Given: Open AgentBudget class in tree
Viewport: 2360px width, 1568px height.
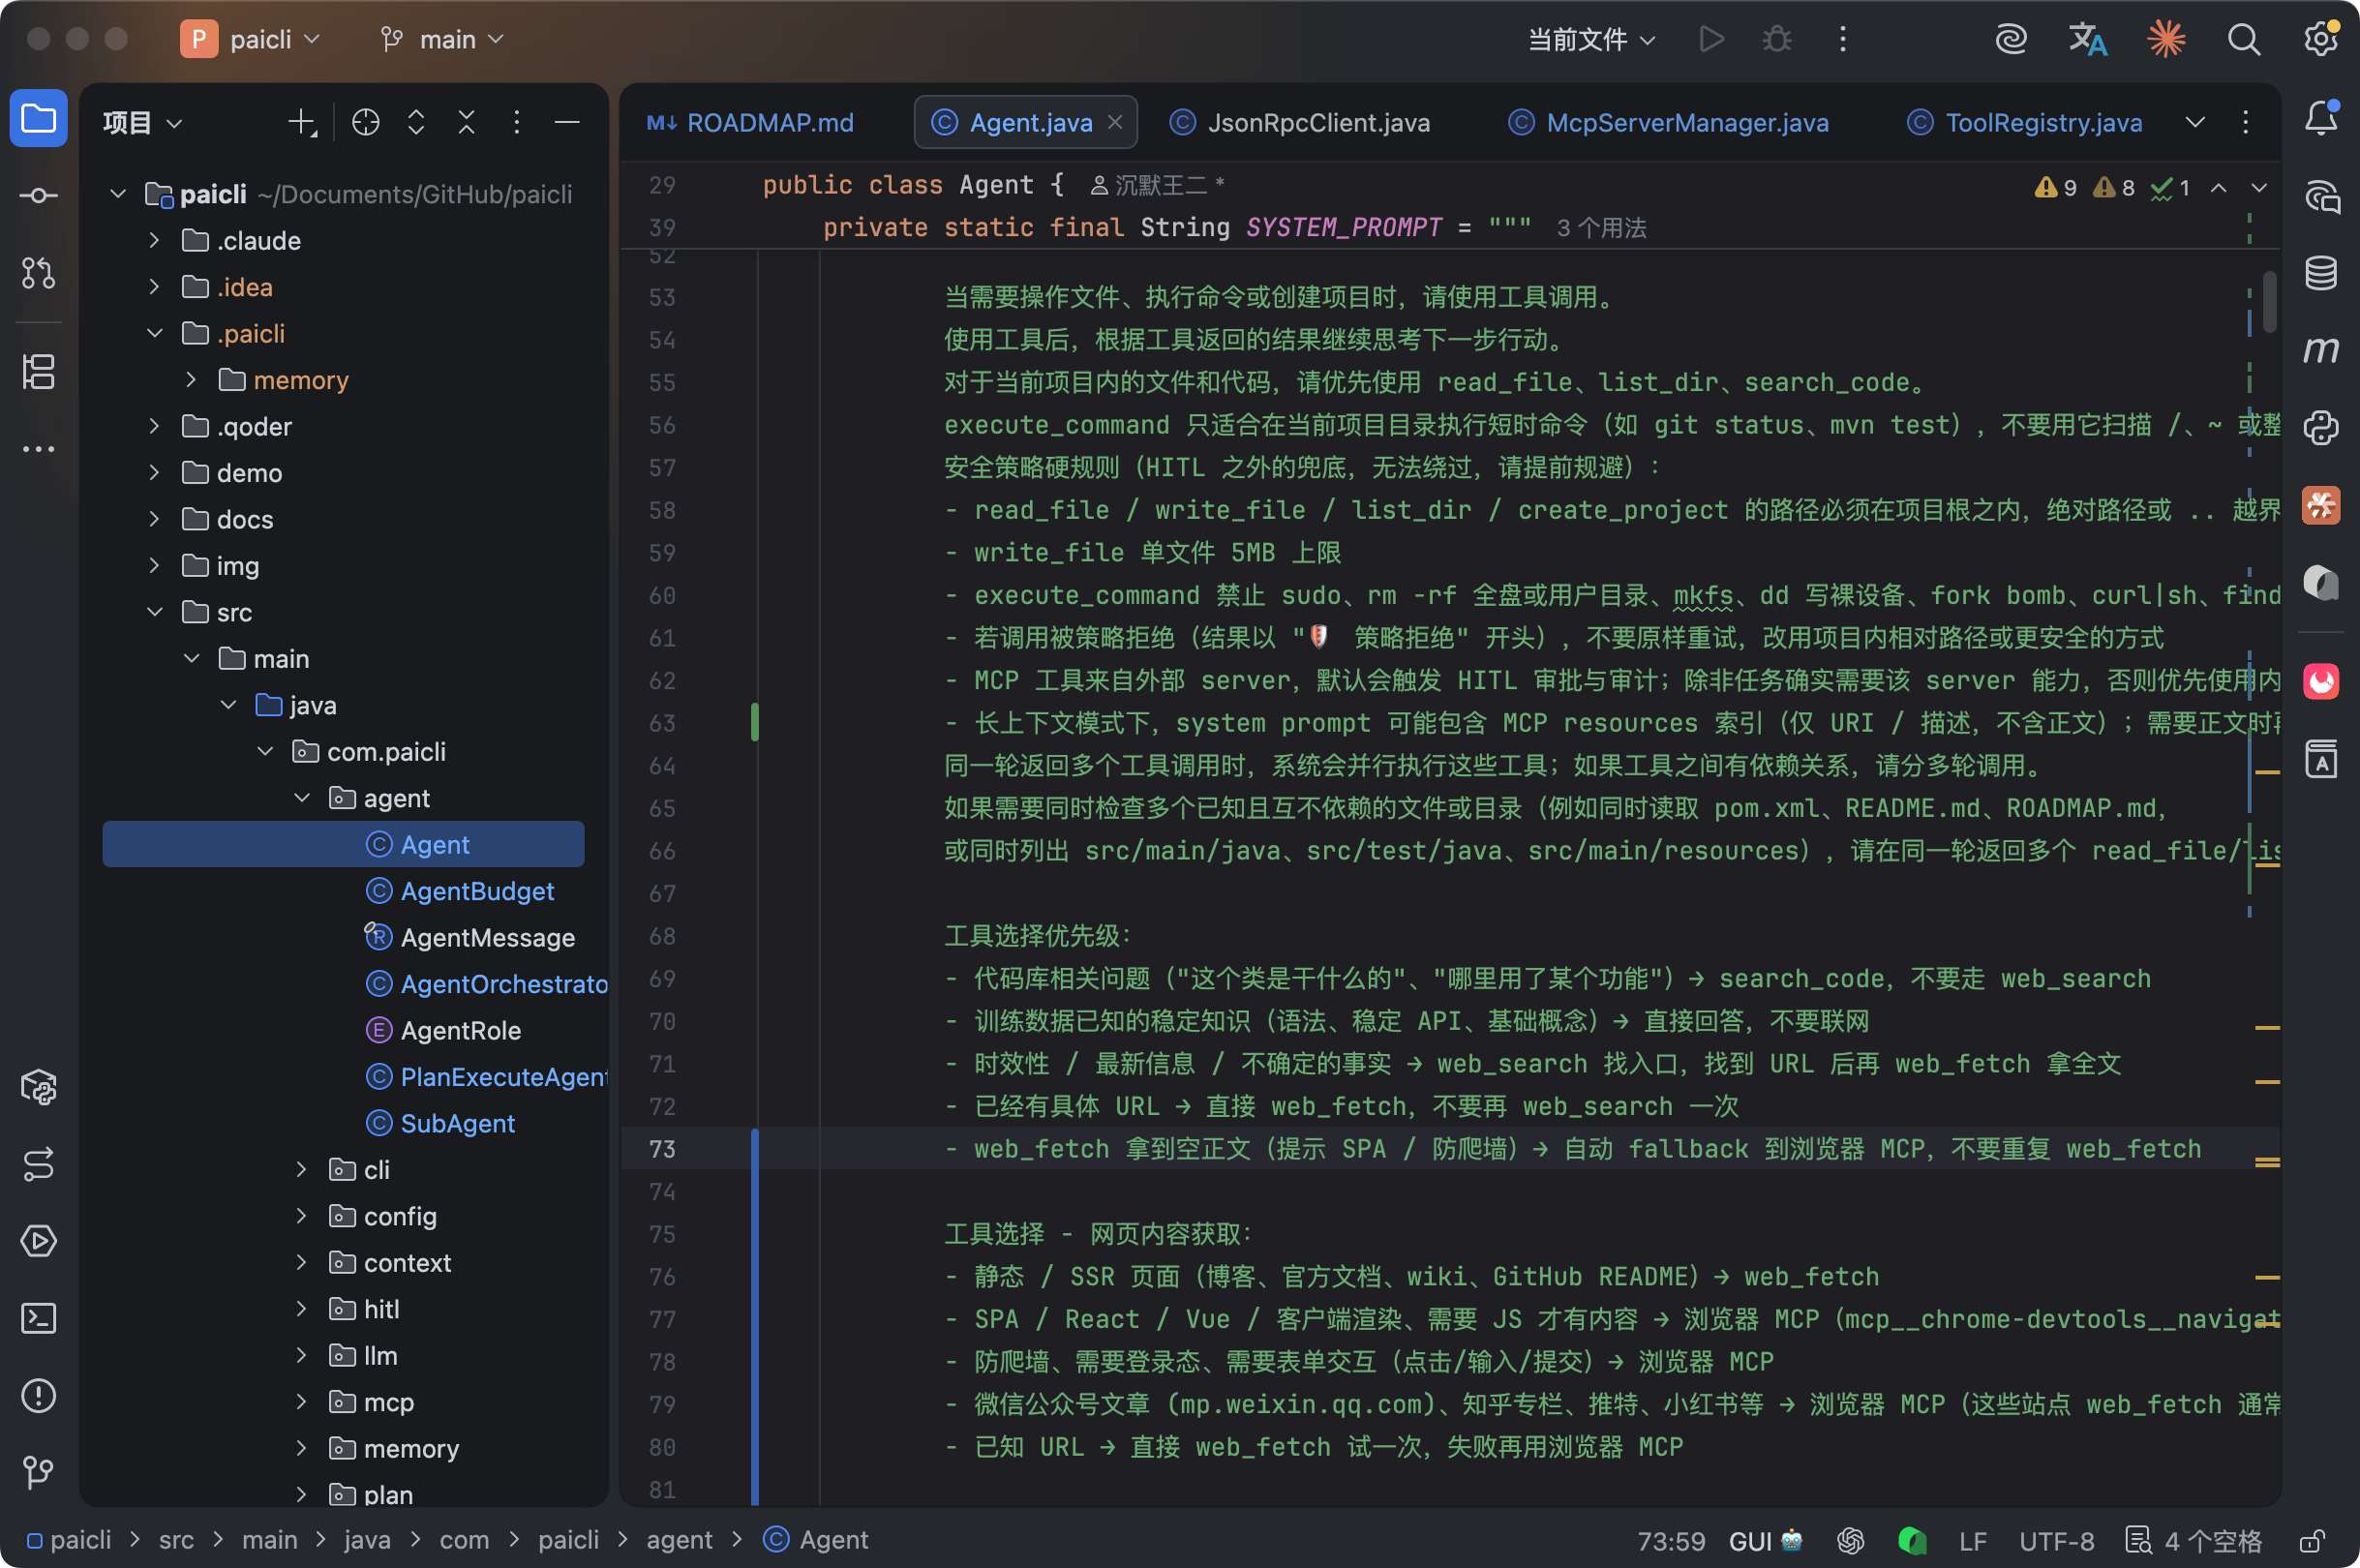Looking at the screenshot, I should point(477,891).
